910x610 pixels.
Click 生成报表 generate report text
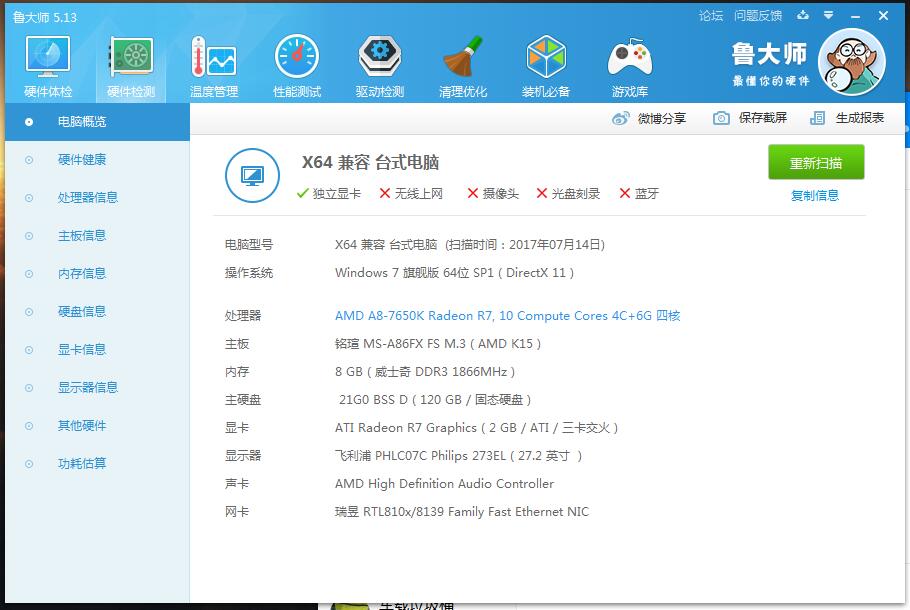pyautogui.click(x=860, y=118)
